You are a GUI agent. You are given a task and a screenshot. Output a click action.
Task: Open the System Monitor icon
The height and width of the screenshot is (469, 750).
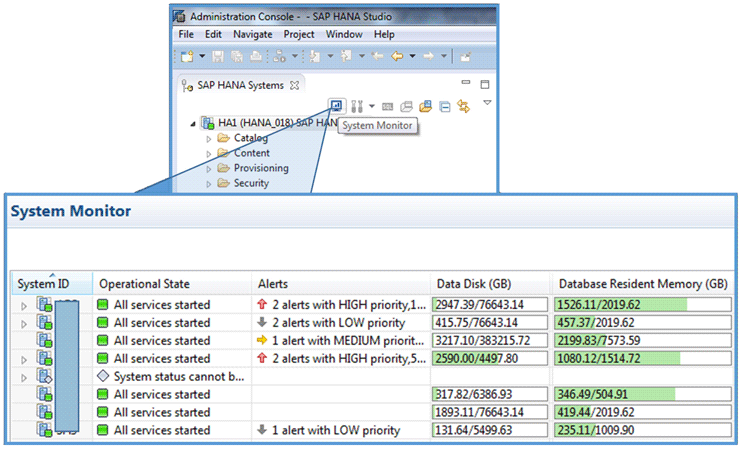[x=337, y=105]
